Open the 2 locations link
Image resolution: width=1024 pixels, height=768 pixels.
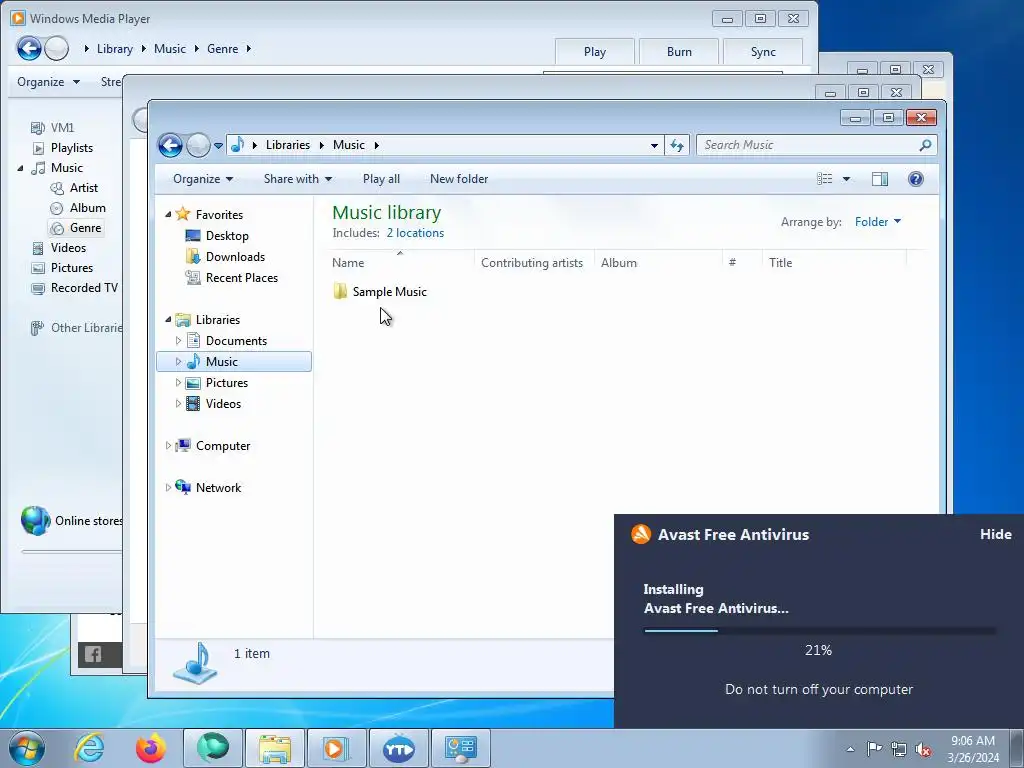(415, 233)
